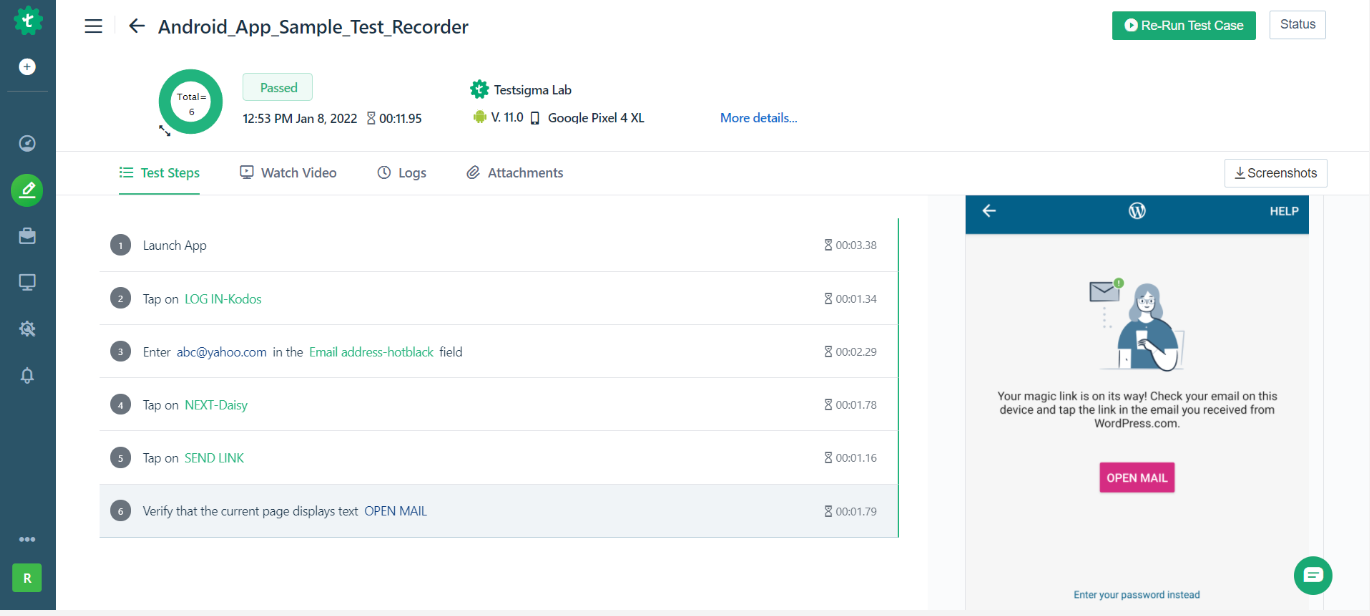This screenshot has height=616, width=1370.
Task: Select step 2 Tap on LOG IN-Kodos
Action: click(x=499, y=298)
